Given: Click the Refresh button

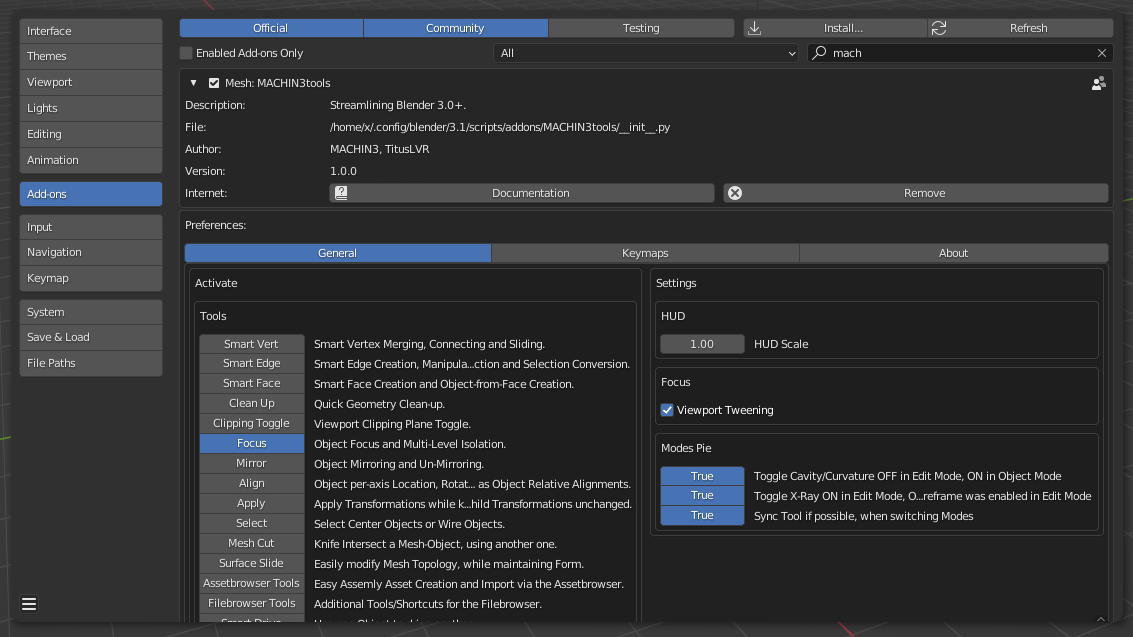Looking at the screenshot, I should [1020, 28].
